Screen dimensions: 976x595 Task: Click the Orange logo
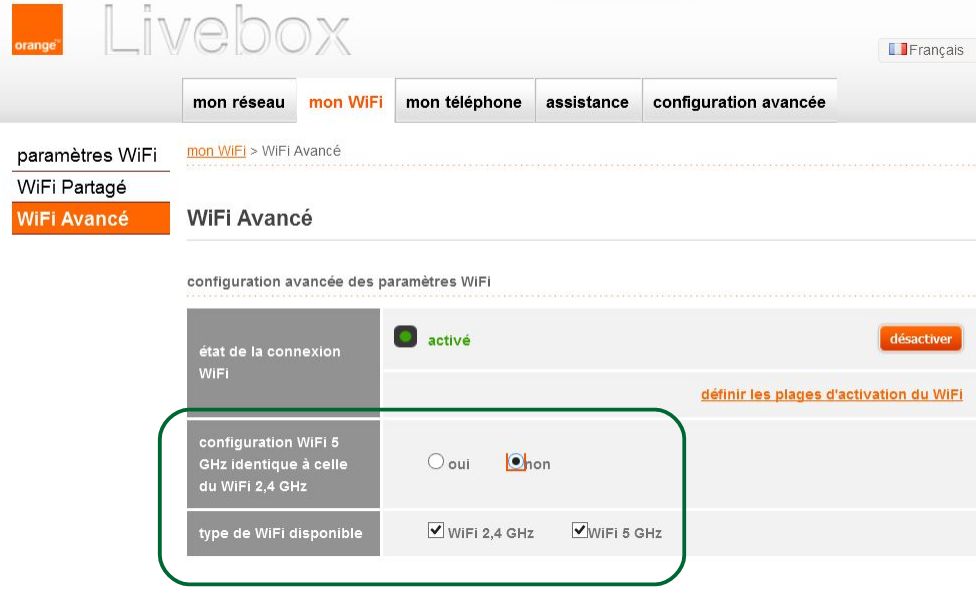(x=37, y=29)
